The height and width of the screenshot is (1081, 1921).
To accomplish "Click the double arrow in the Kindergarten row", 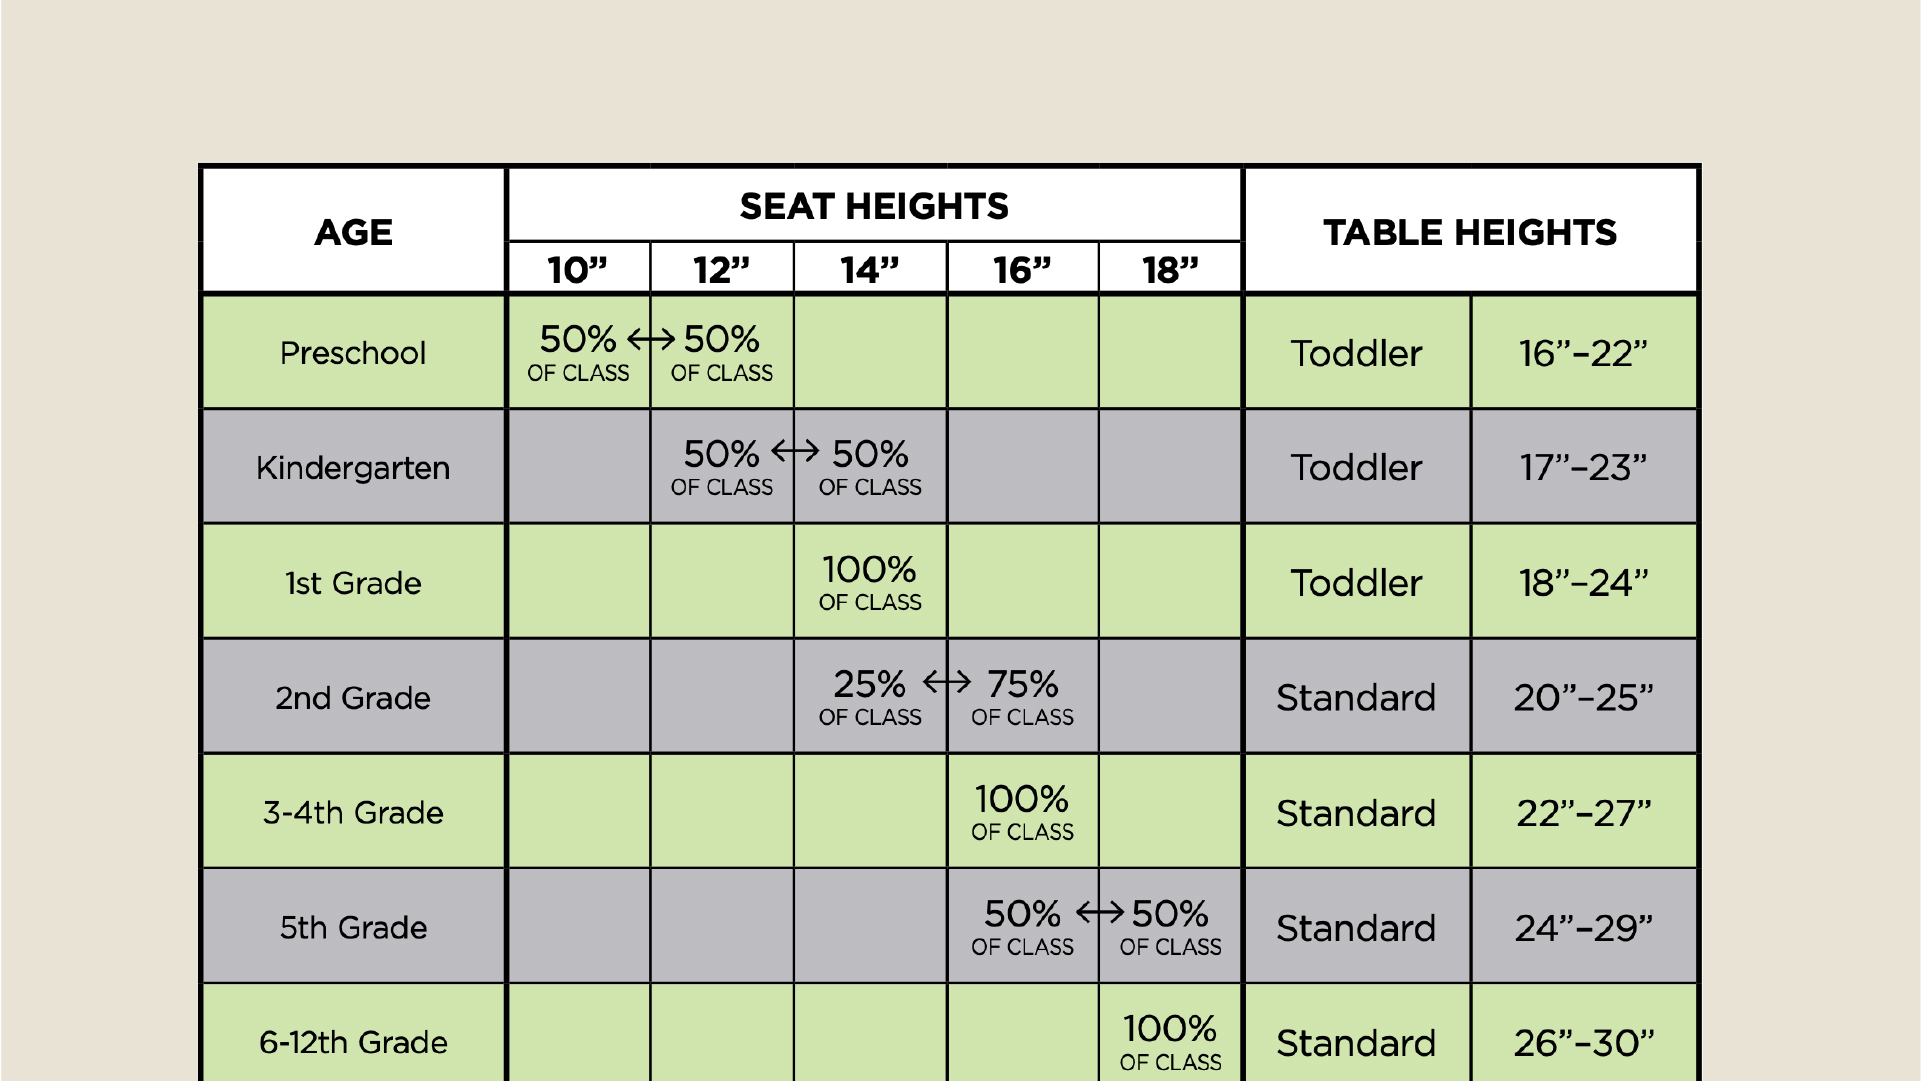I will click(x=795, y=452).
